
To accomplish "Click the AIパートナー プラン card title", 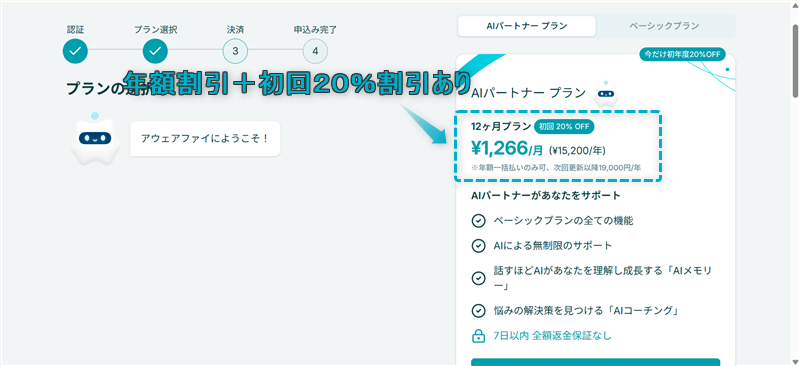I will pyautogui.click(x=528, y=93).
